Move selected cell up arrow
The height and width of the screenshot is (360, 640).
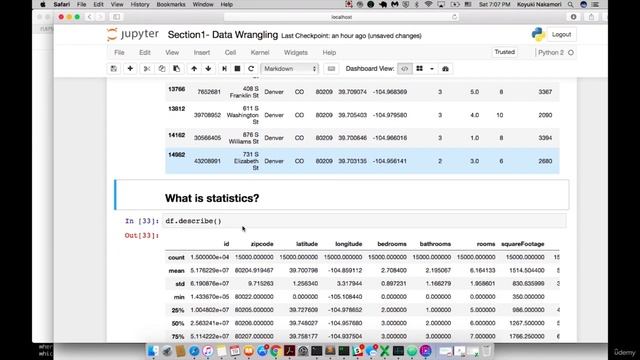point(194,69)
